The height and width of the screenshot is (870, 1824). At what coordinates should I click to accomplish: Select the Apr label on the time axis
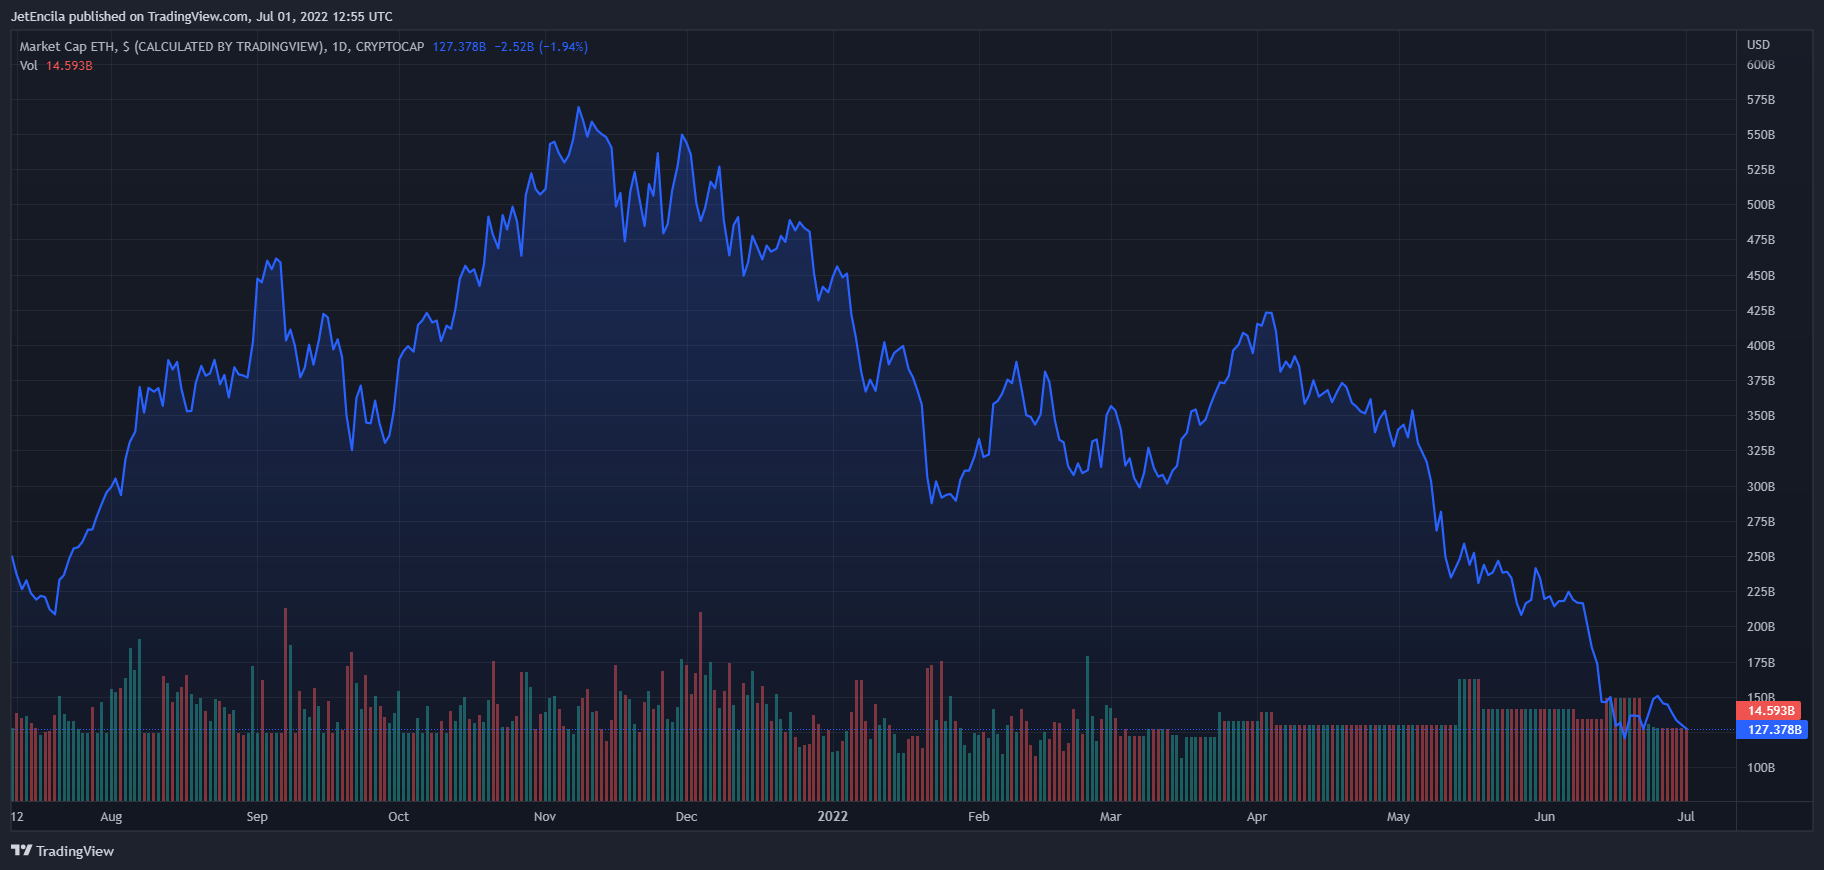click(1256, 817)
